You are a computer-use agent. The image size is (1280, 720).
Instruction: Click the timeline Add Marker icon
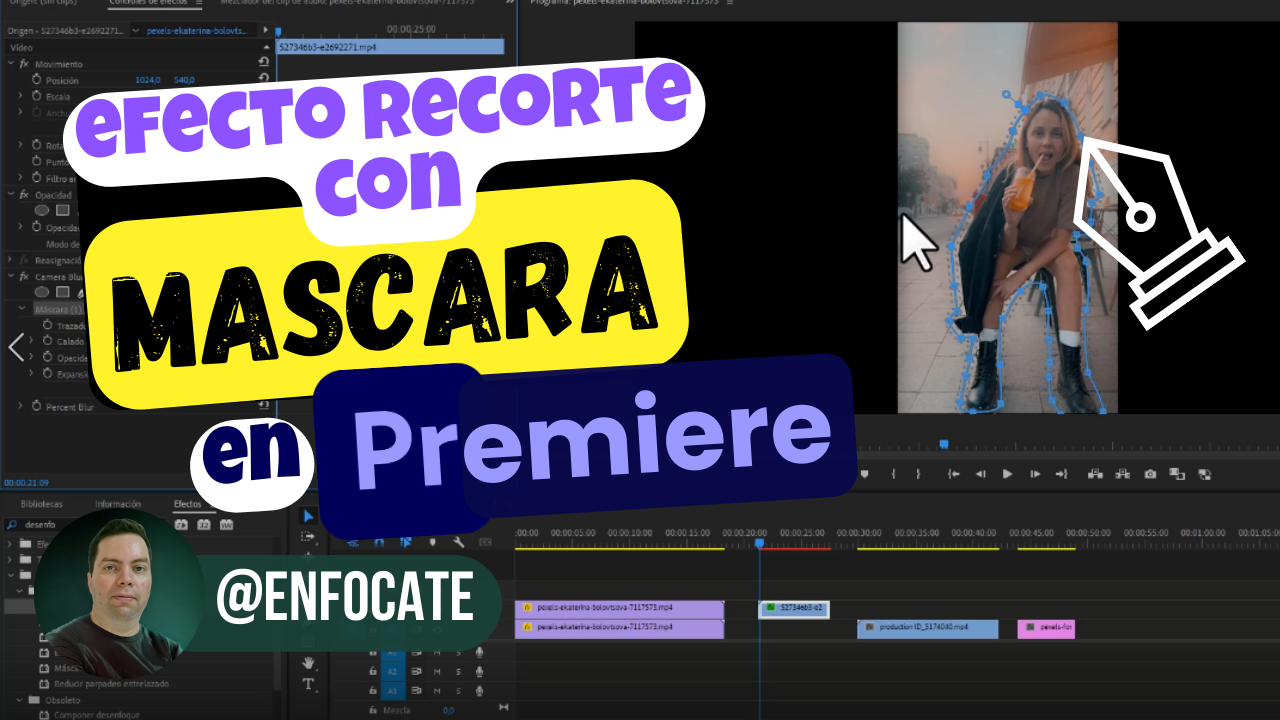point(432,542)
